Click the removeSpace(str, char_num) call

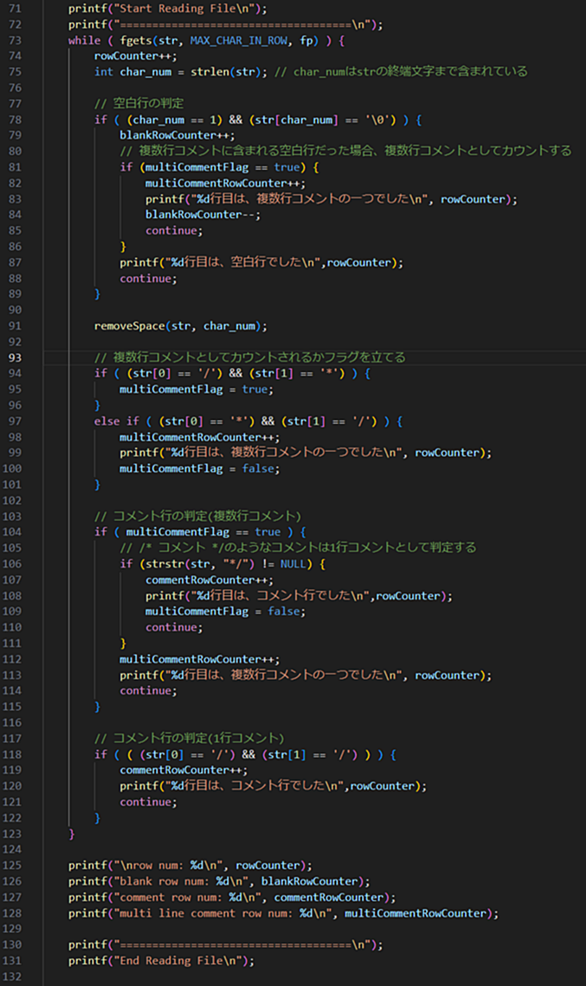[180, 326]
